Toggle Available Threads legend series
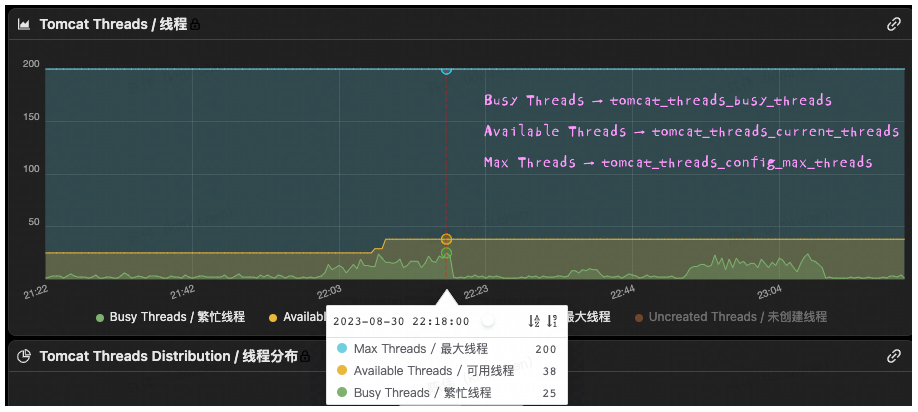Screen dimensions: 918x412 pyautogui.click(x=297, y=317)
